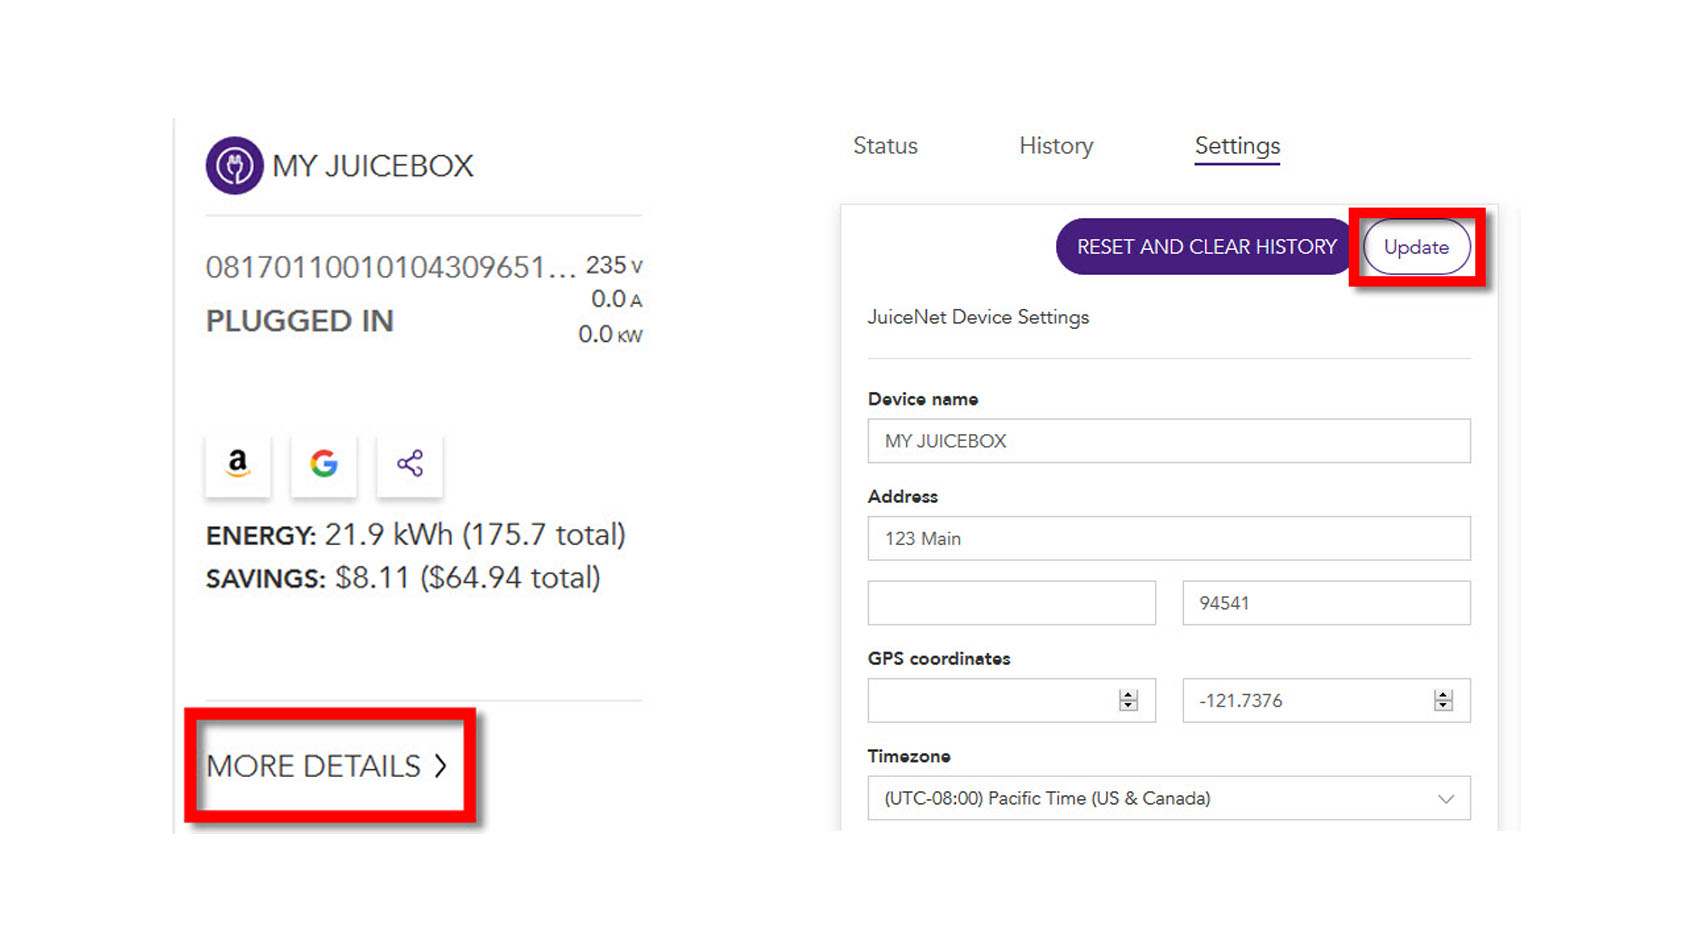Increment the -121.7376 coordinate using up arrow
Viewport: 1692px width, 952px height.
tap(1443, 695)
